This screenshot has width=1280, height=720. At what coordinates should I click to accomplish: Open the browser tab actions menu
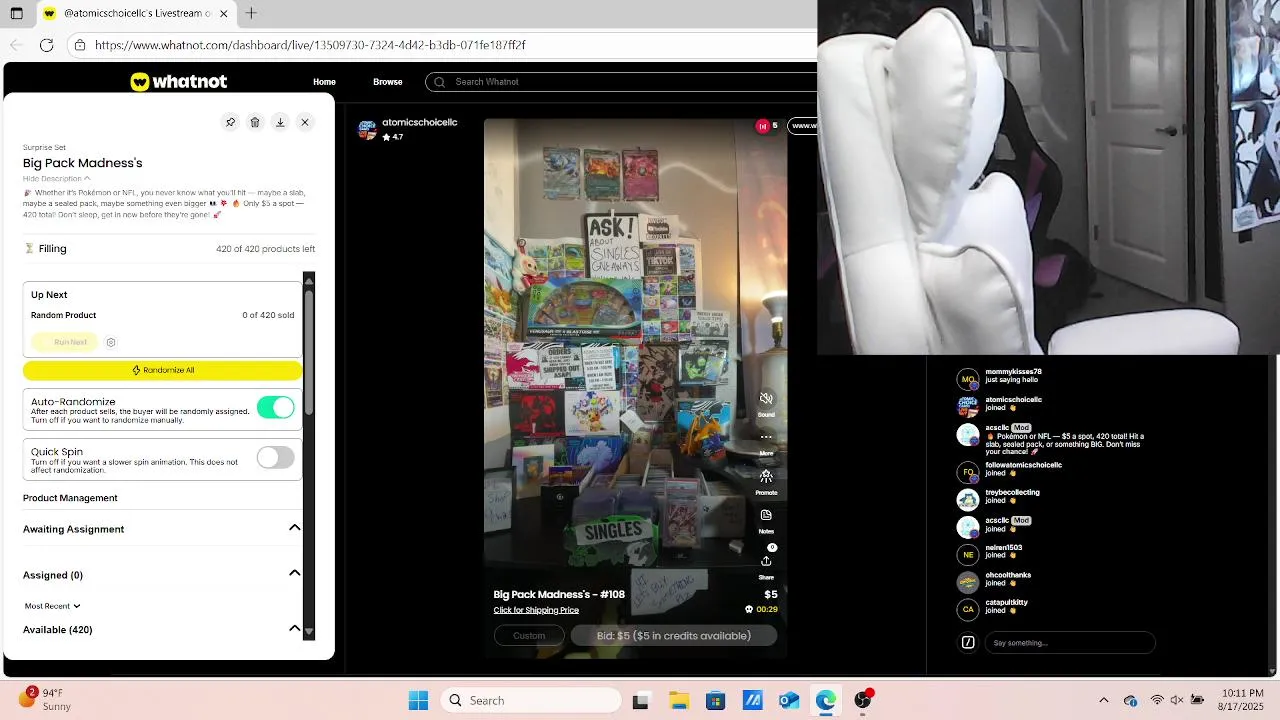[x=16, y=14]
